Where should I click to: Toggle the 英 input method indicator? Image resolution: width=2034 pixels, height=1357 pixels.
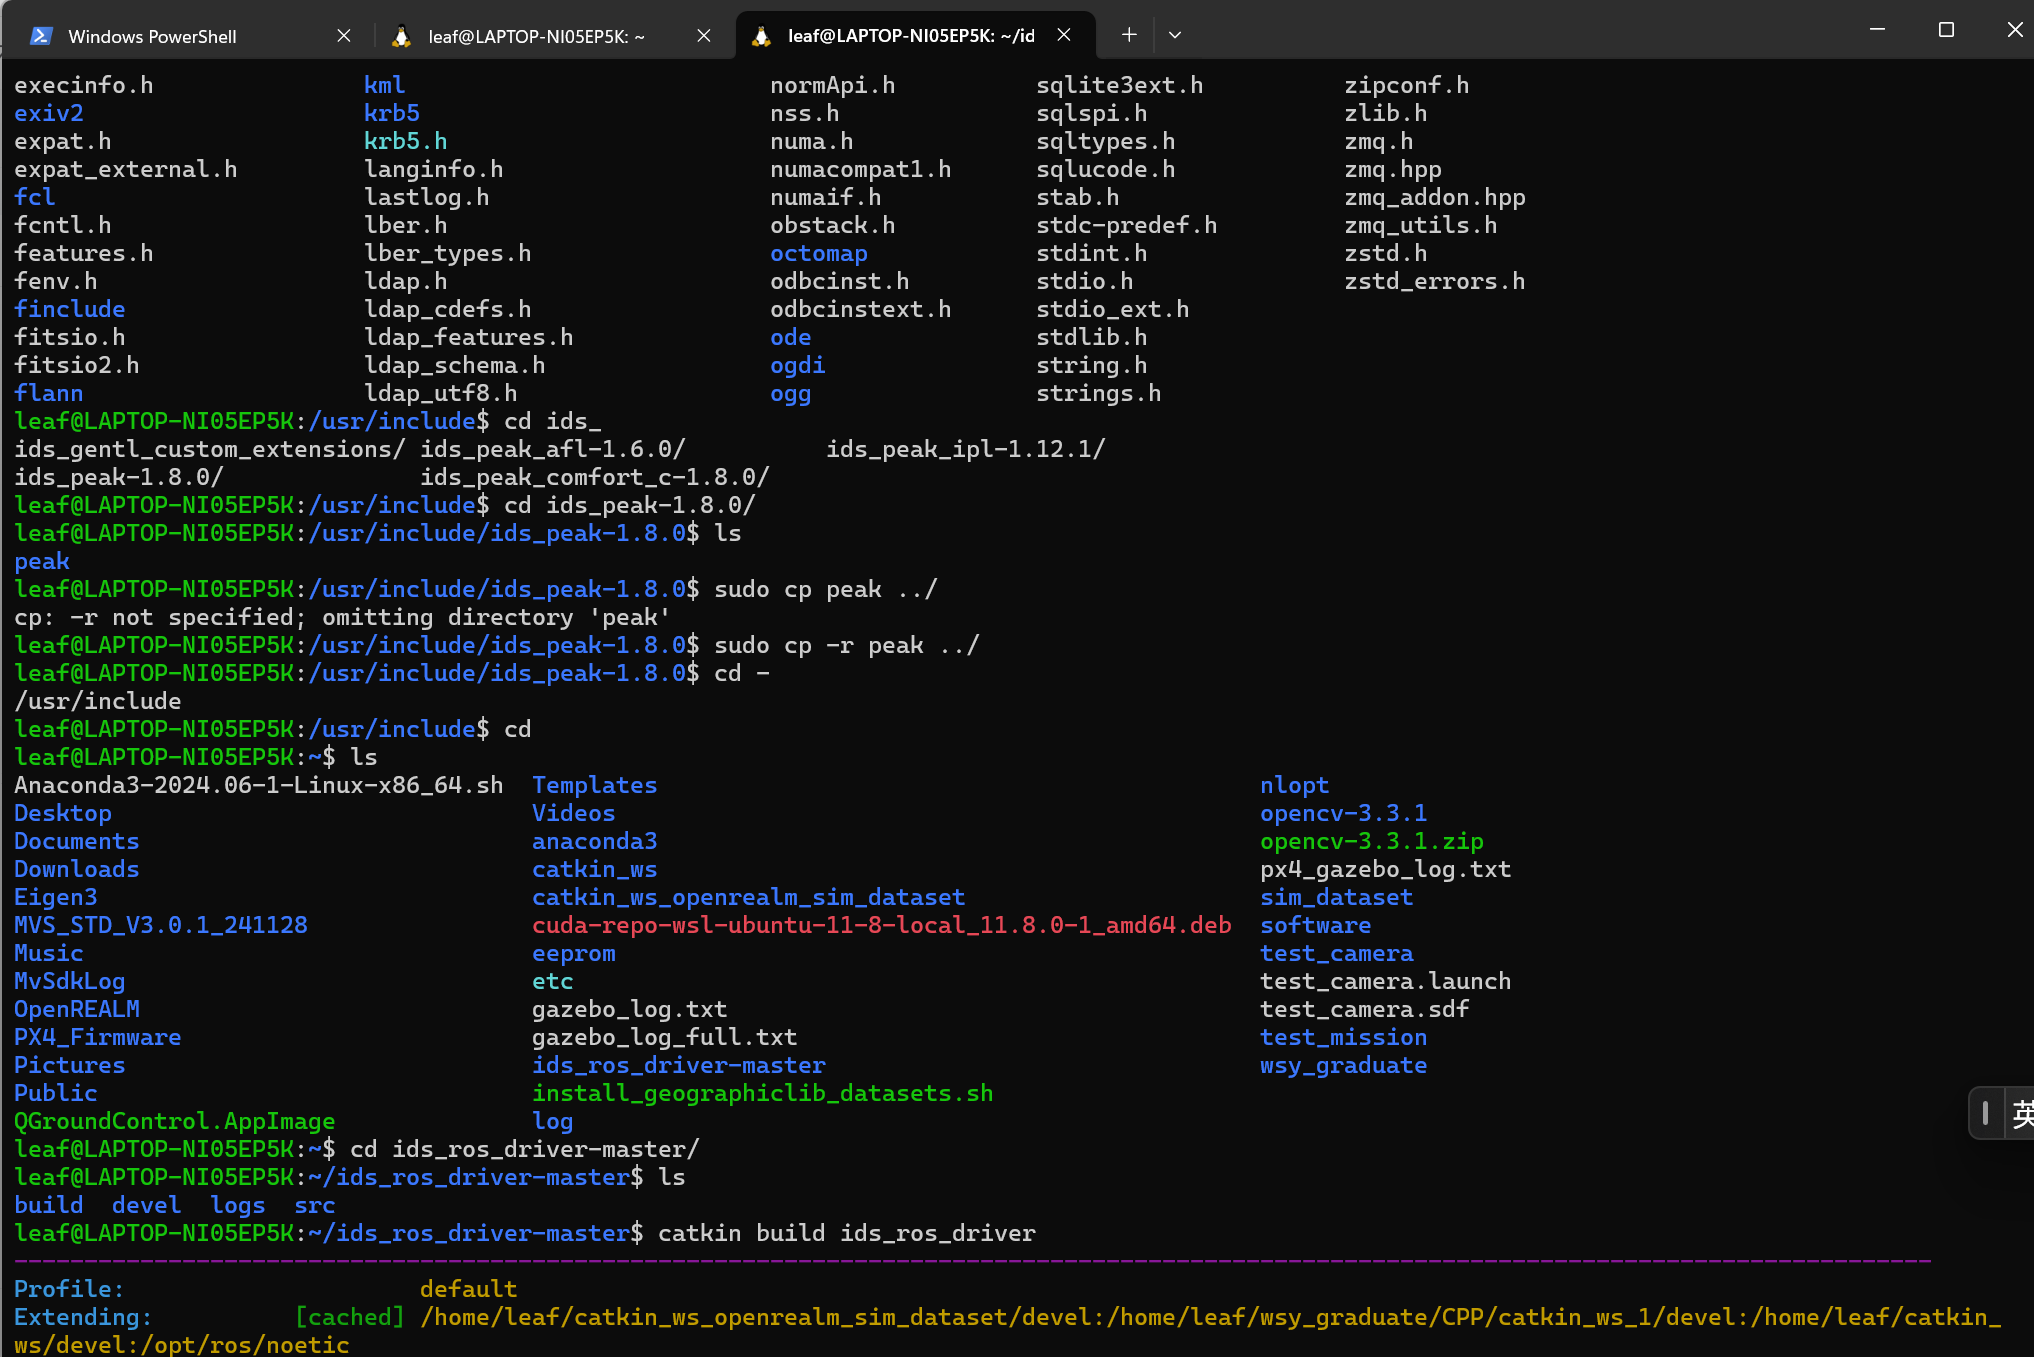click(x=2022, y=1113)
